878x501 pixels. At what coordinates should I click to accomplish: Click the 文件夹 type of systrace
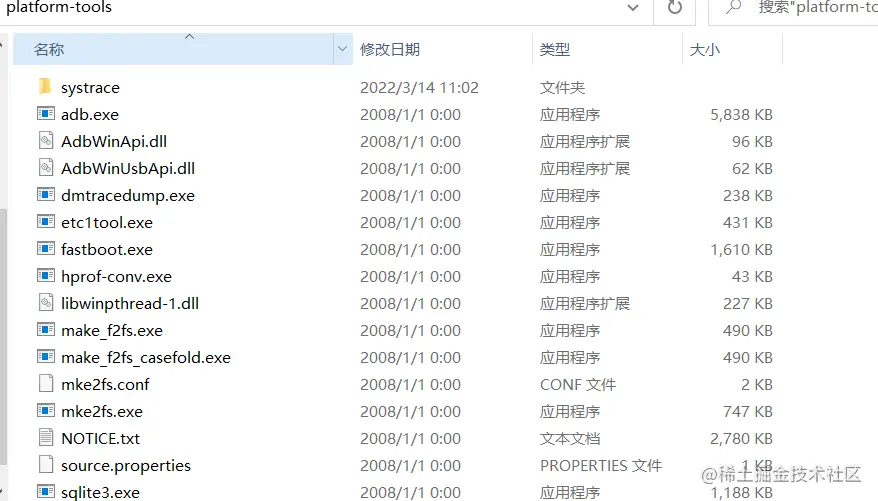tap(562, 87)
